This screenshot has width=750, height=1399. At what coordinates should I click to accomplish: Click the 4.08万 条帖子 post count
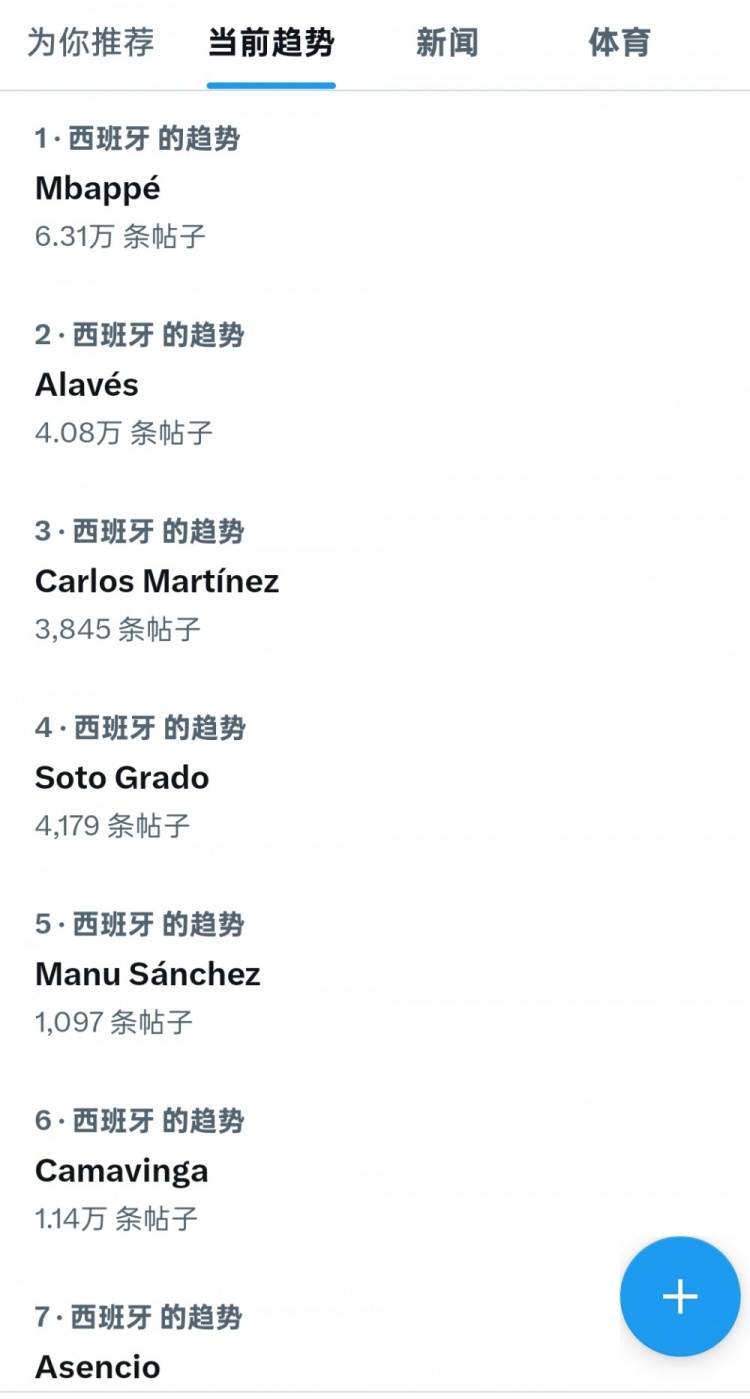[124, 433]
